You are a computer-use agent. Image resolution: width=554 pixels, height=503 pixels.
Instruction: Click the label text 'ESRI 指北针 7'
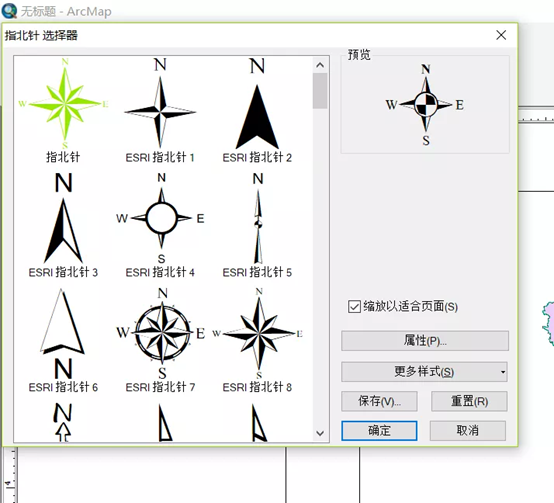point(160,387)
